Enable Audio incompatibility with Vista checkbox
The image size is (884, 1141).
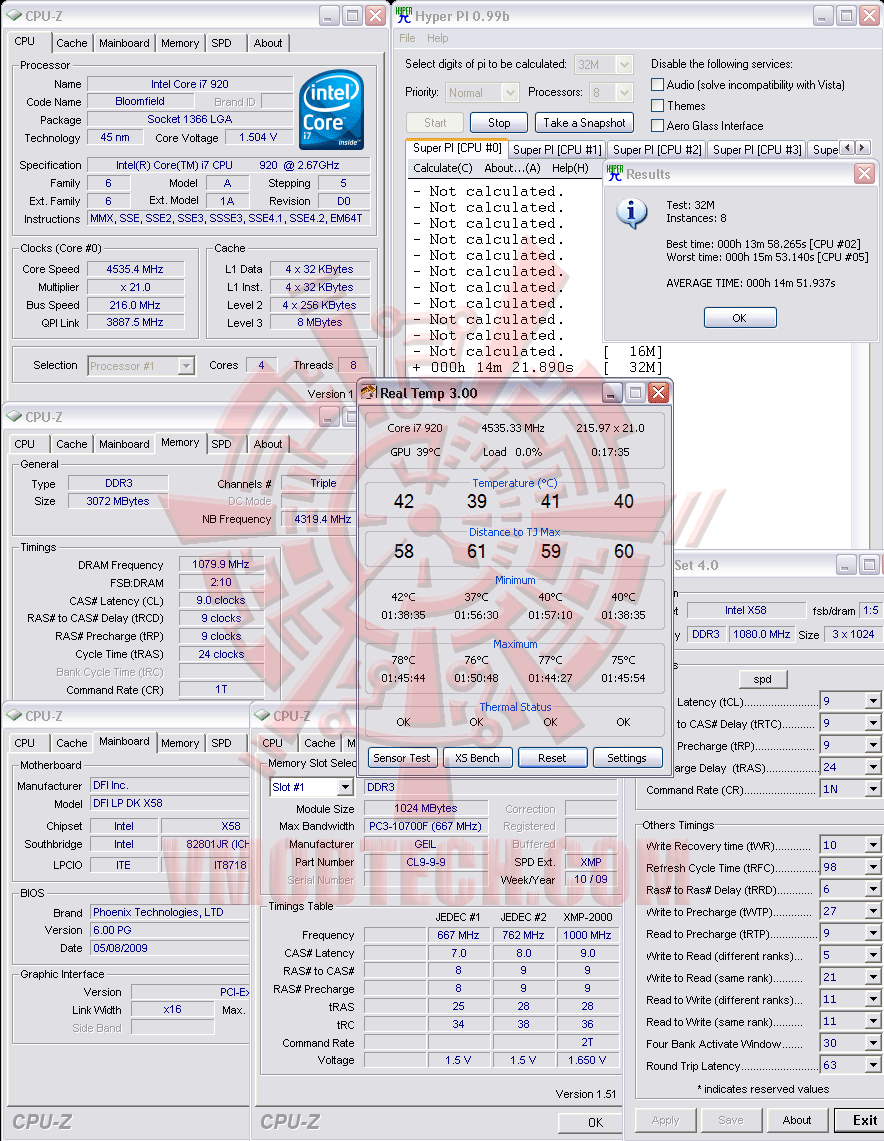[658, 84]
